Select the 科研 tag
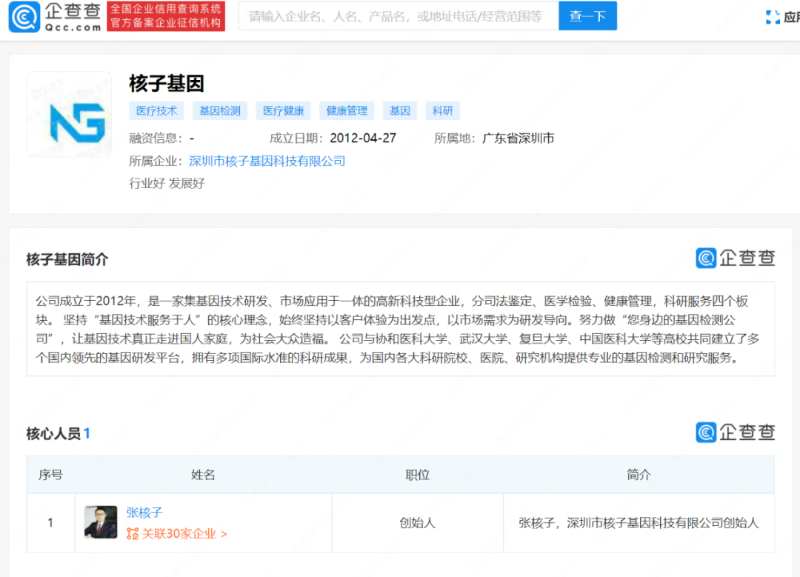 click(441, 110)
